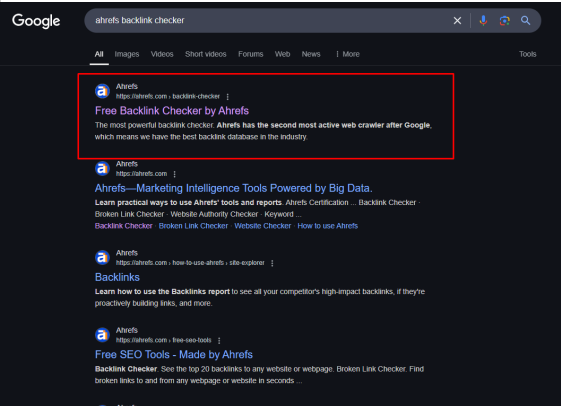Viewport: 561px width, 406px height.
Task: Click Ahrefs favicon of backlink-checker result
Action: pyautogui.click(x=102, y=91)
